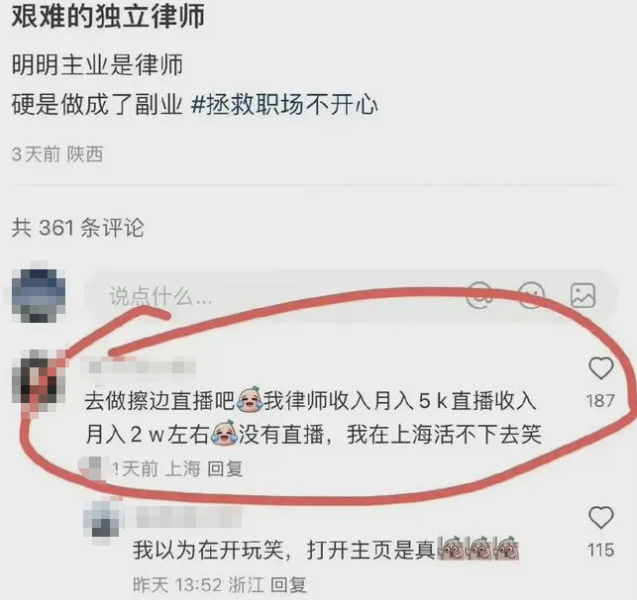
Task: Reply to the Zhejiang comment via 回复
Action: [288, 585]
